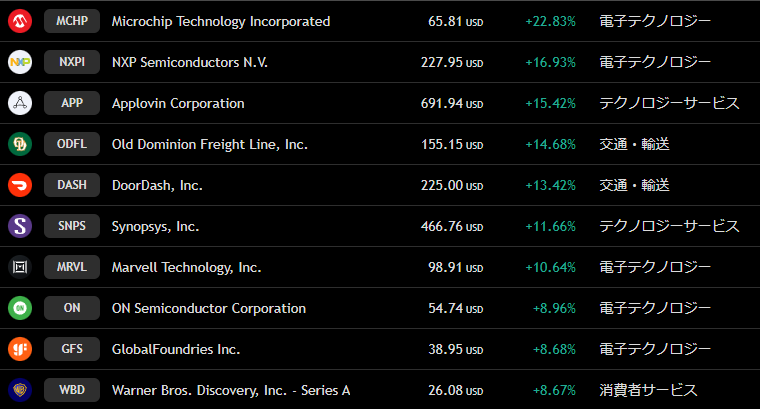Image resolution: width=760 pixels, height=409 pixels.
Task: Click the Applovin logo icon
Action: pyautogui.click(x=20, y=103)
